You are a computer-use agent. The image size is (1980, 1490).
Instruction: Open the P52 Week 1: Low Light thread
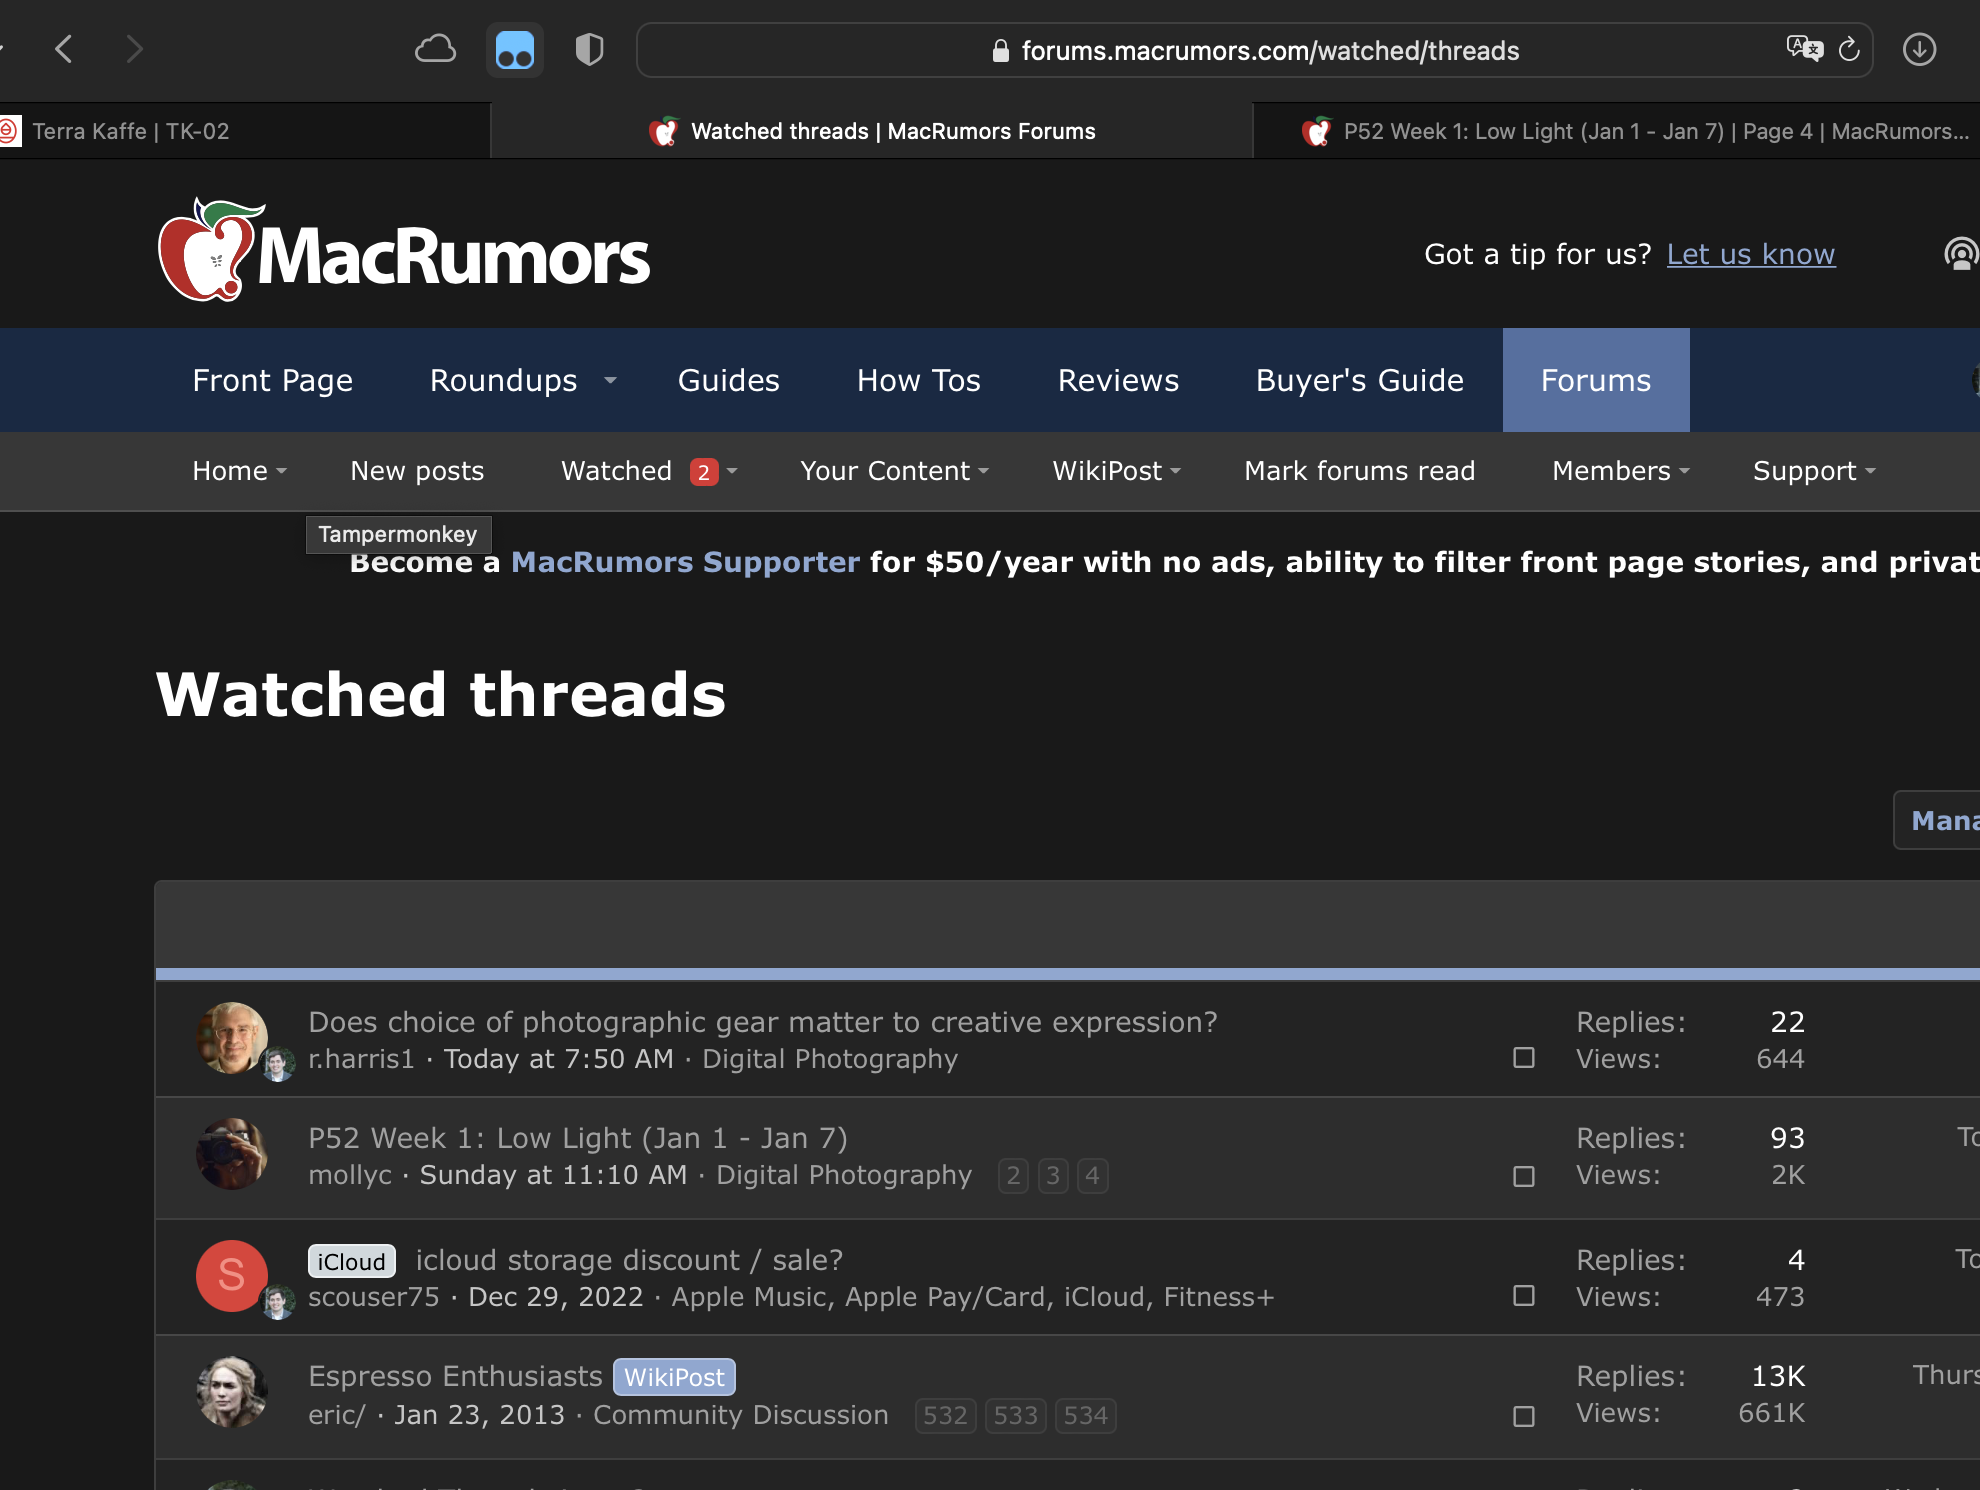577,1138
